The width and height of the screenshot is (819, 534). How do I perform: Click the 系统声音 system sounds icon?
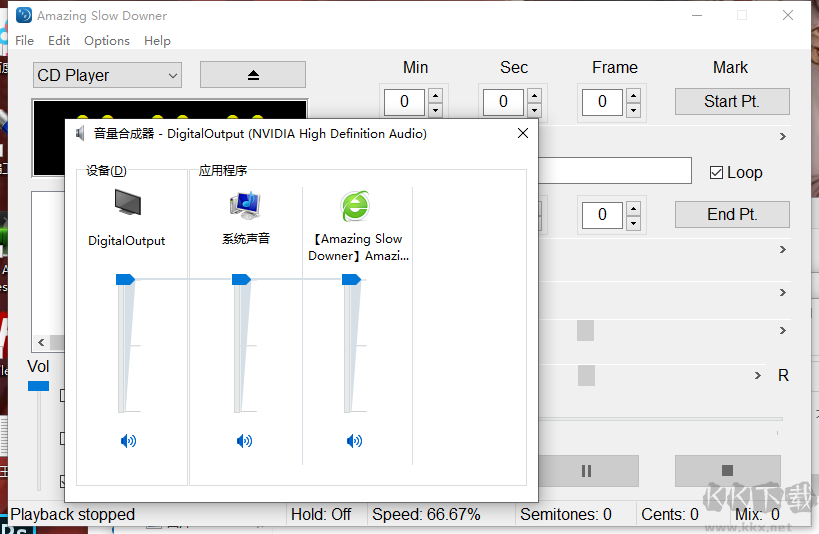pos(245,205)
